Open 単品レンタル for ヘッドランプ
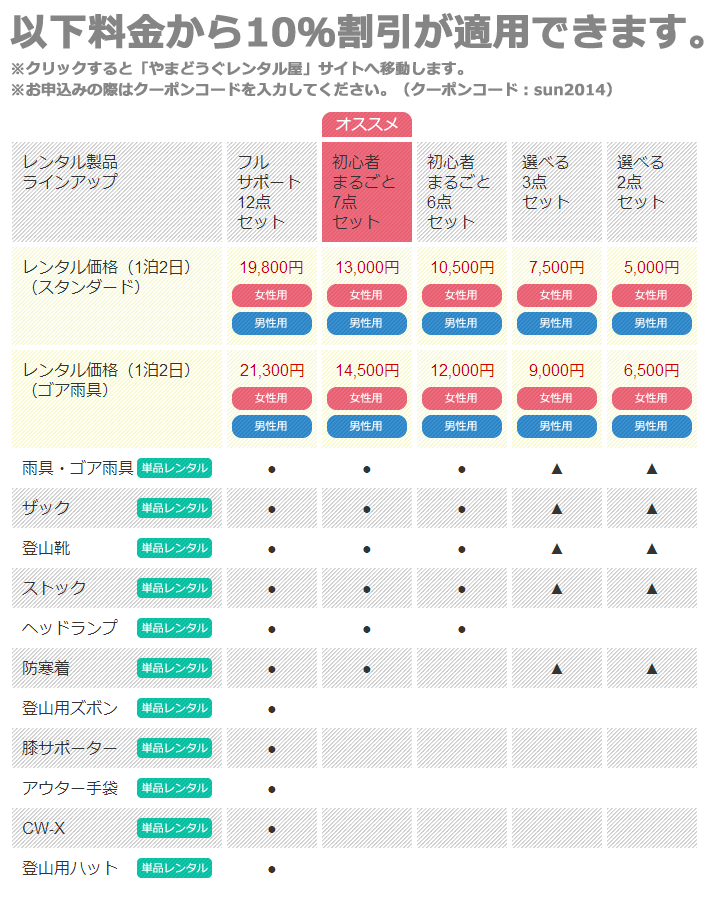This screenshot has width=710, height=900. (x=174, y=628)
